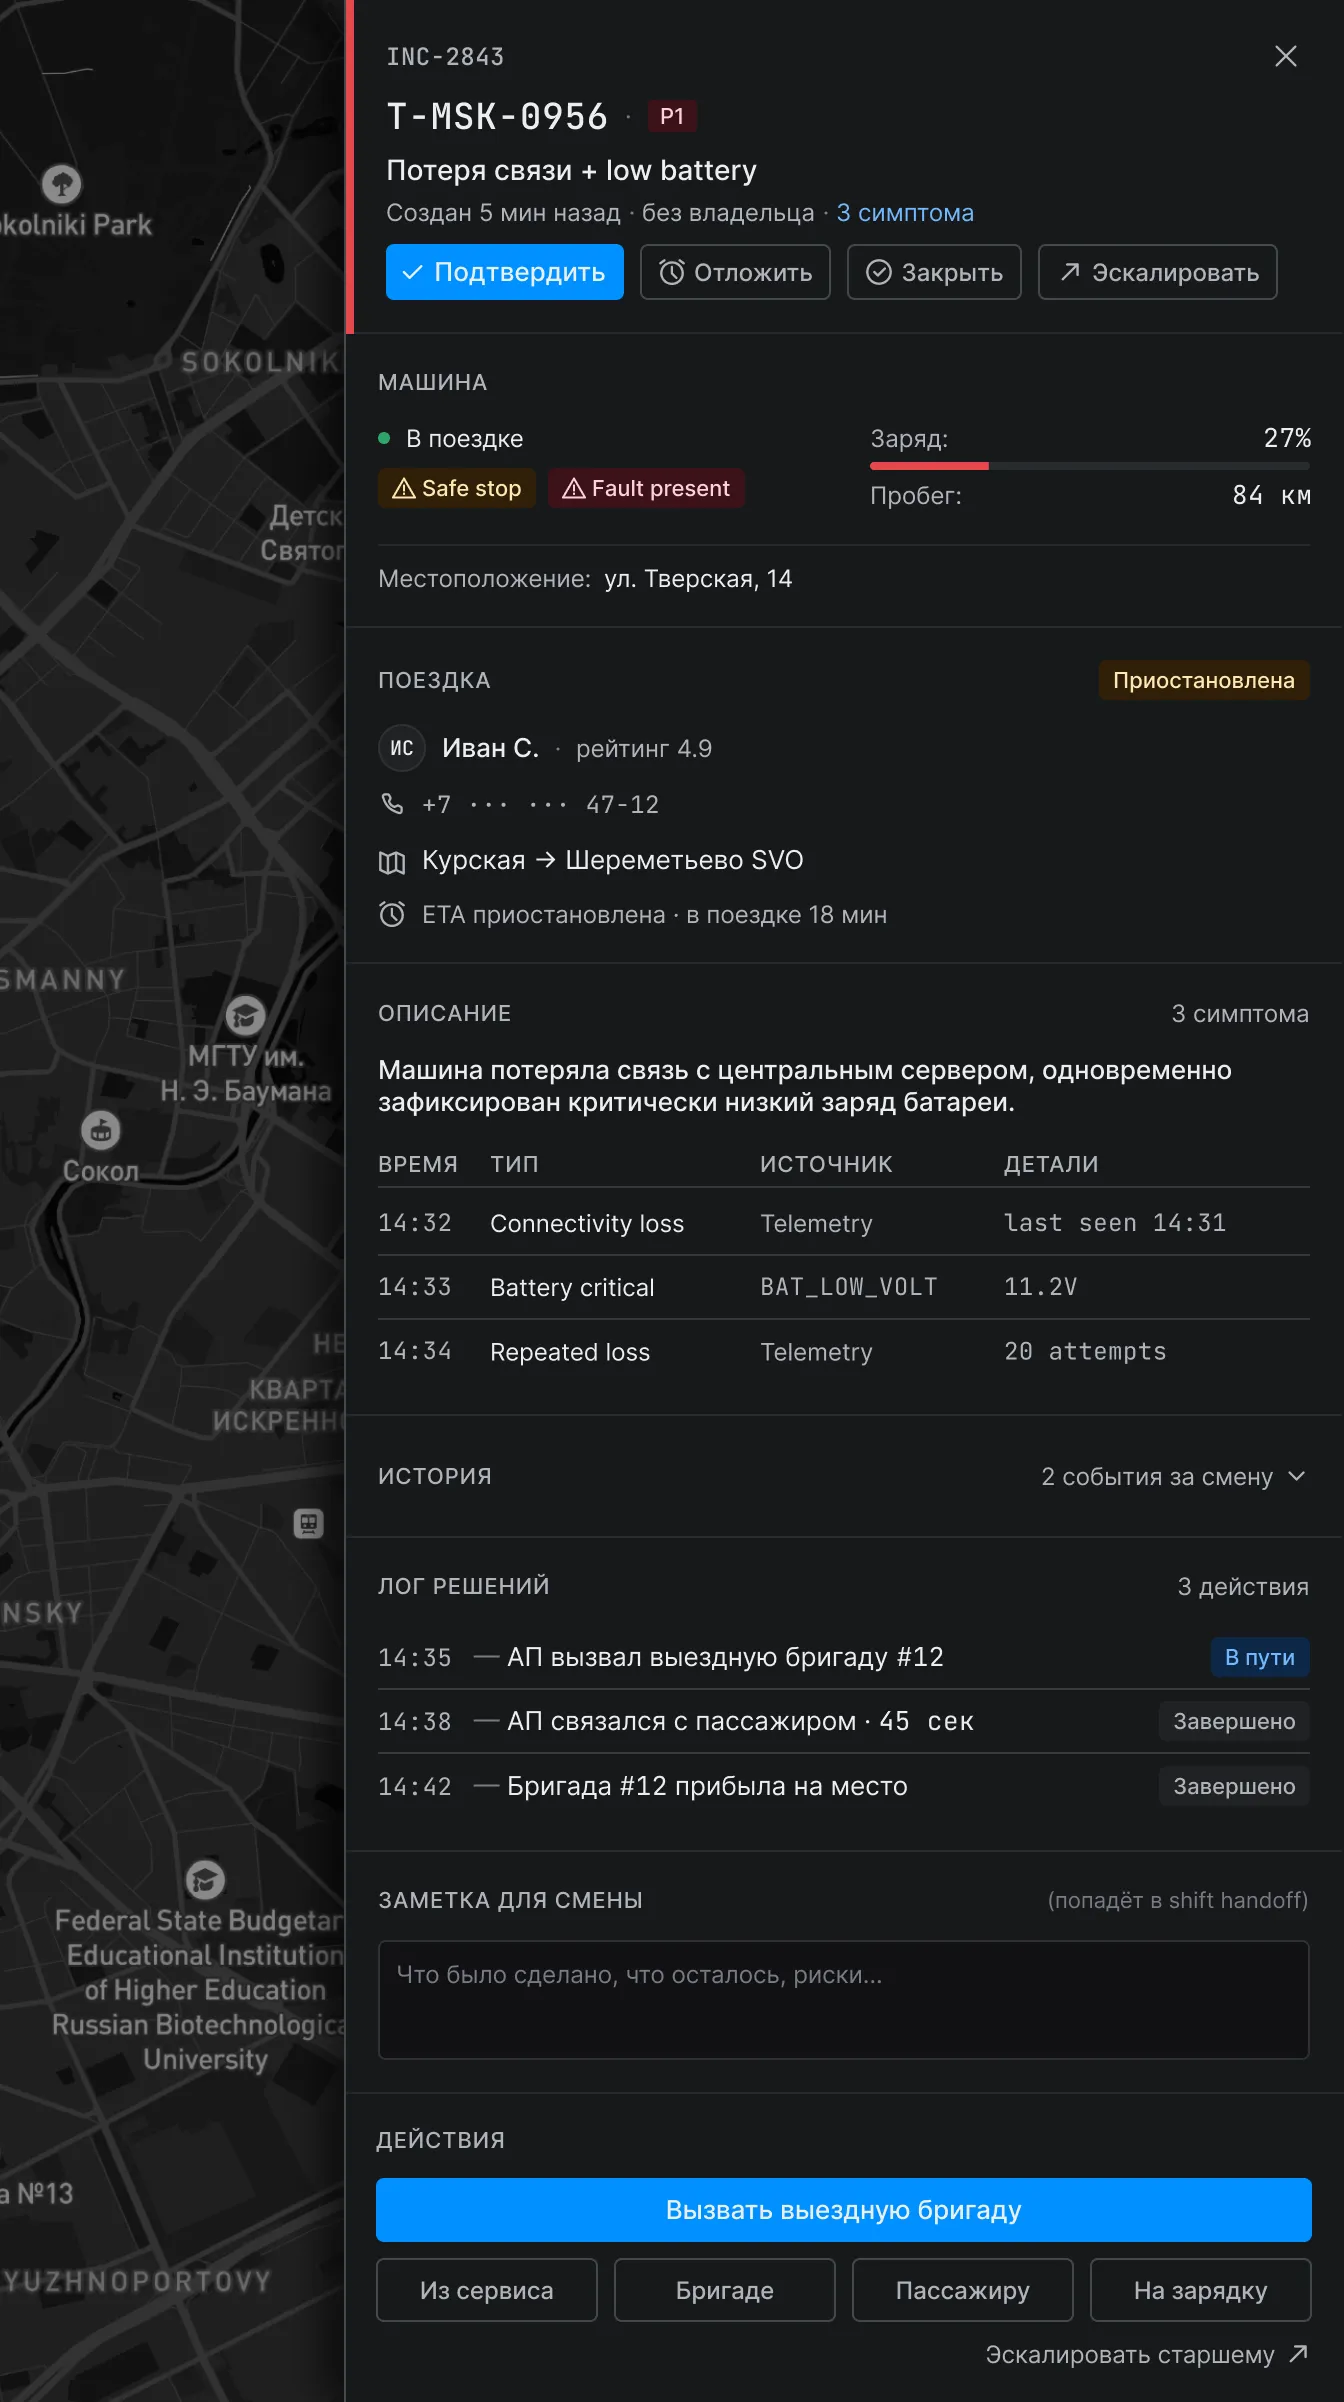The width and height of the screenshot is (1344, 2402).
Task: Click the 3 действия count label
Action: (x=1243, y=1587)
